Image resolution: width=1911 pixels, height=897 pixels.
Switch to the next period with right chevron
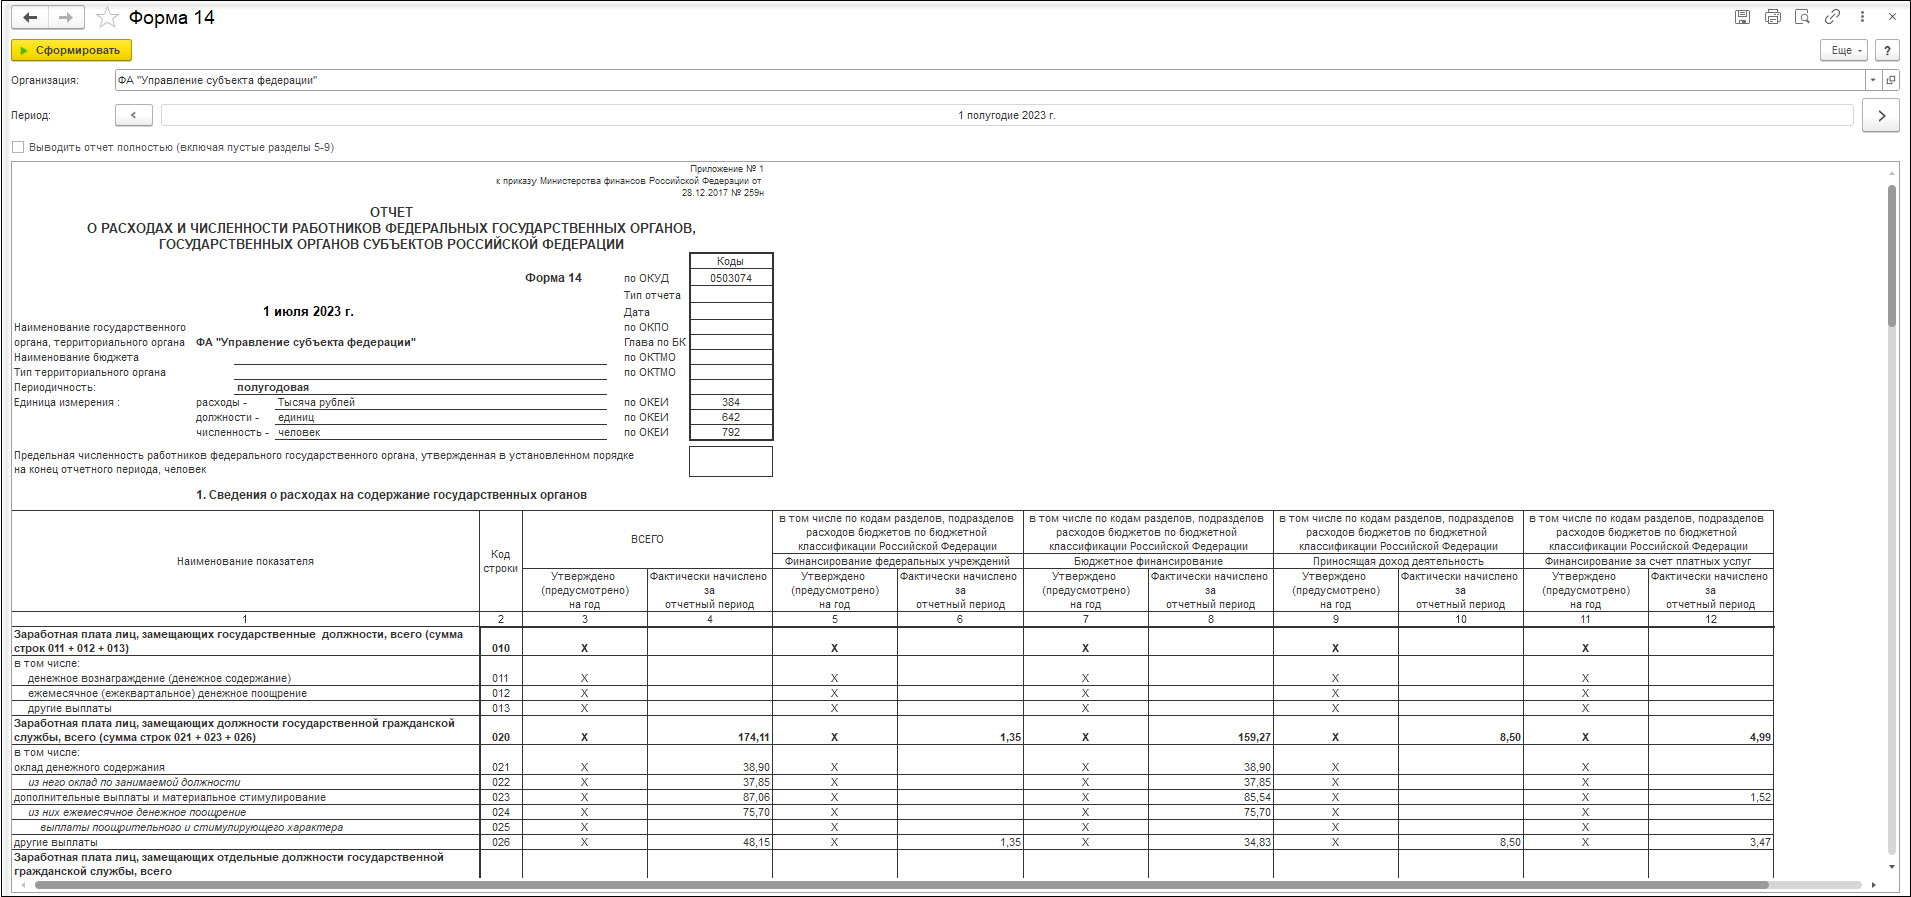[x=1881, y=116]
